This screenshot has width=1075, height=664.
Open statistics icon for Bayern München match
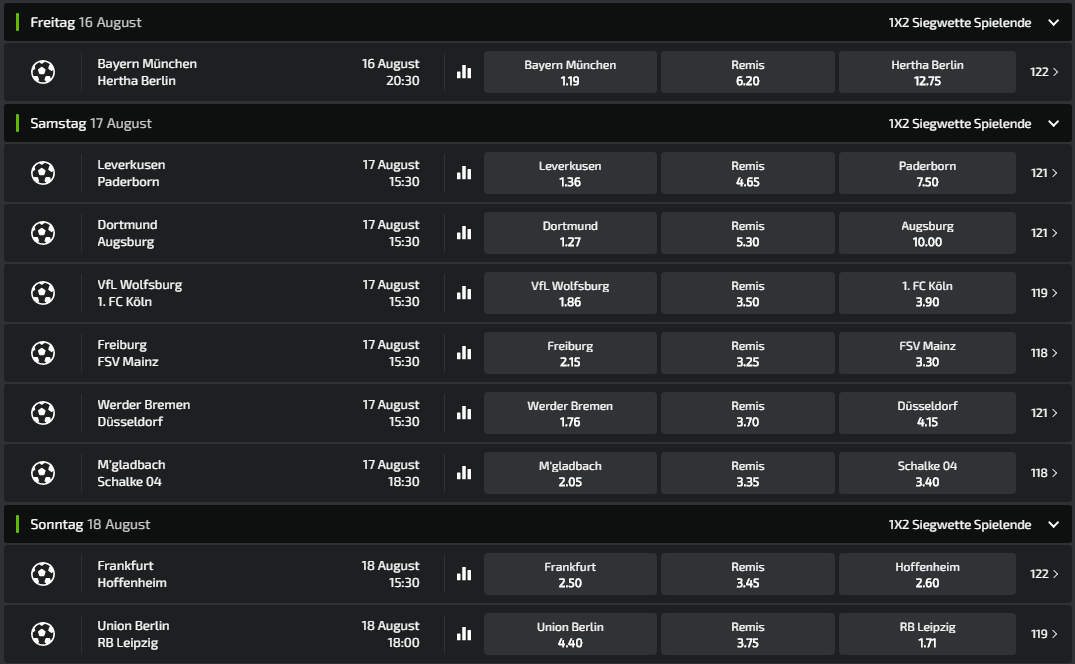pos(464,72)
